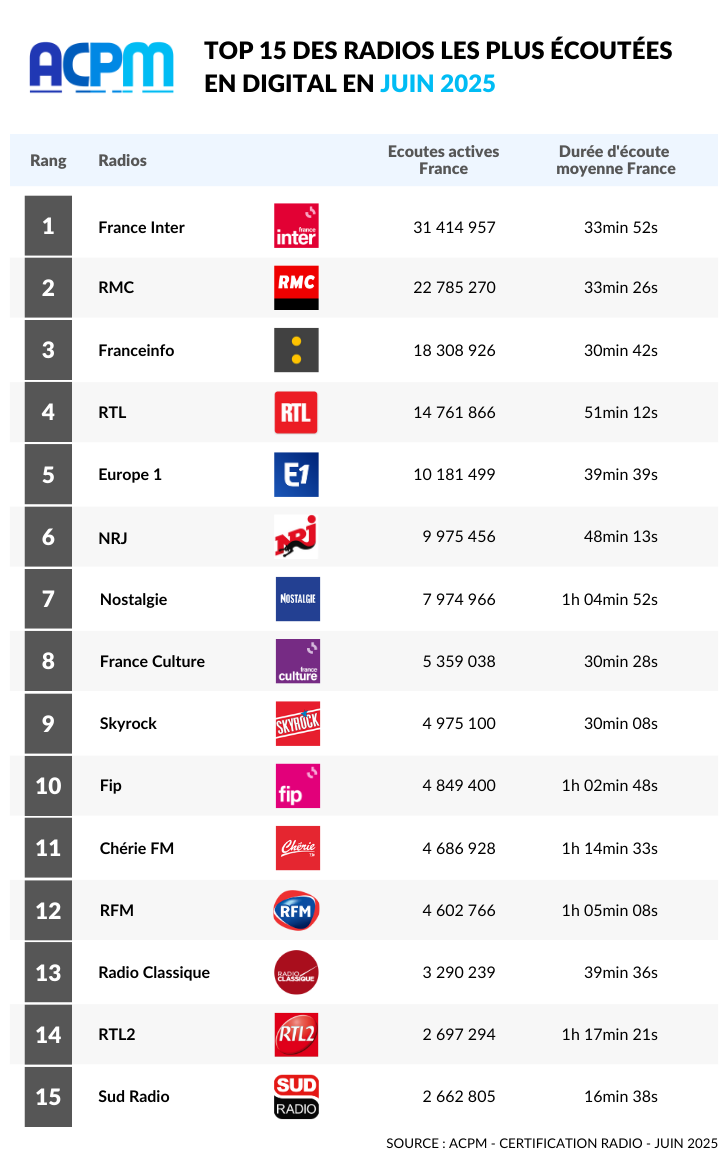The image size is (728, 1155).
Task: Click the rank 1 number tile
Action: pos(49,225)
